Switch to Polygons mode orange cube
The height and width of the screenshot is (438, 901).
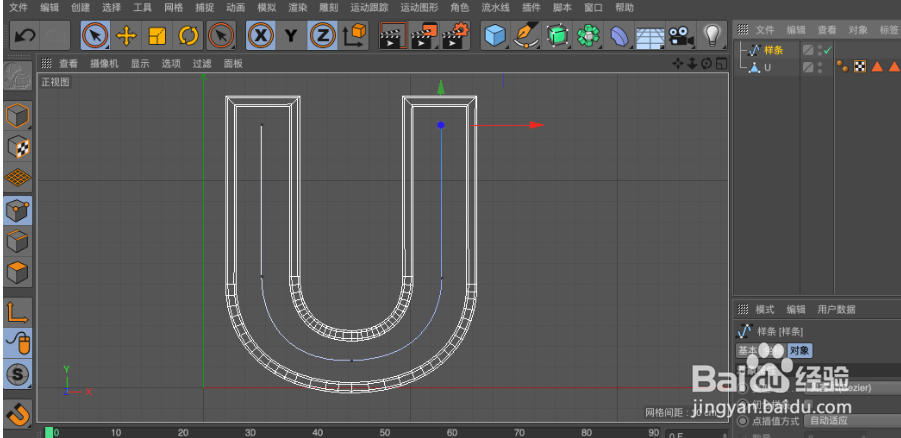pos(18,272)
